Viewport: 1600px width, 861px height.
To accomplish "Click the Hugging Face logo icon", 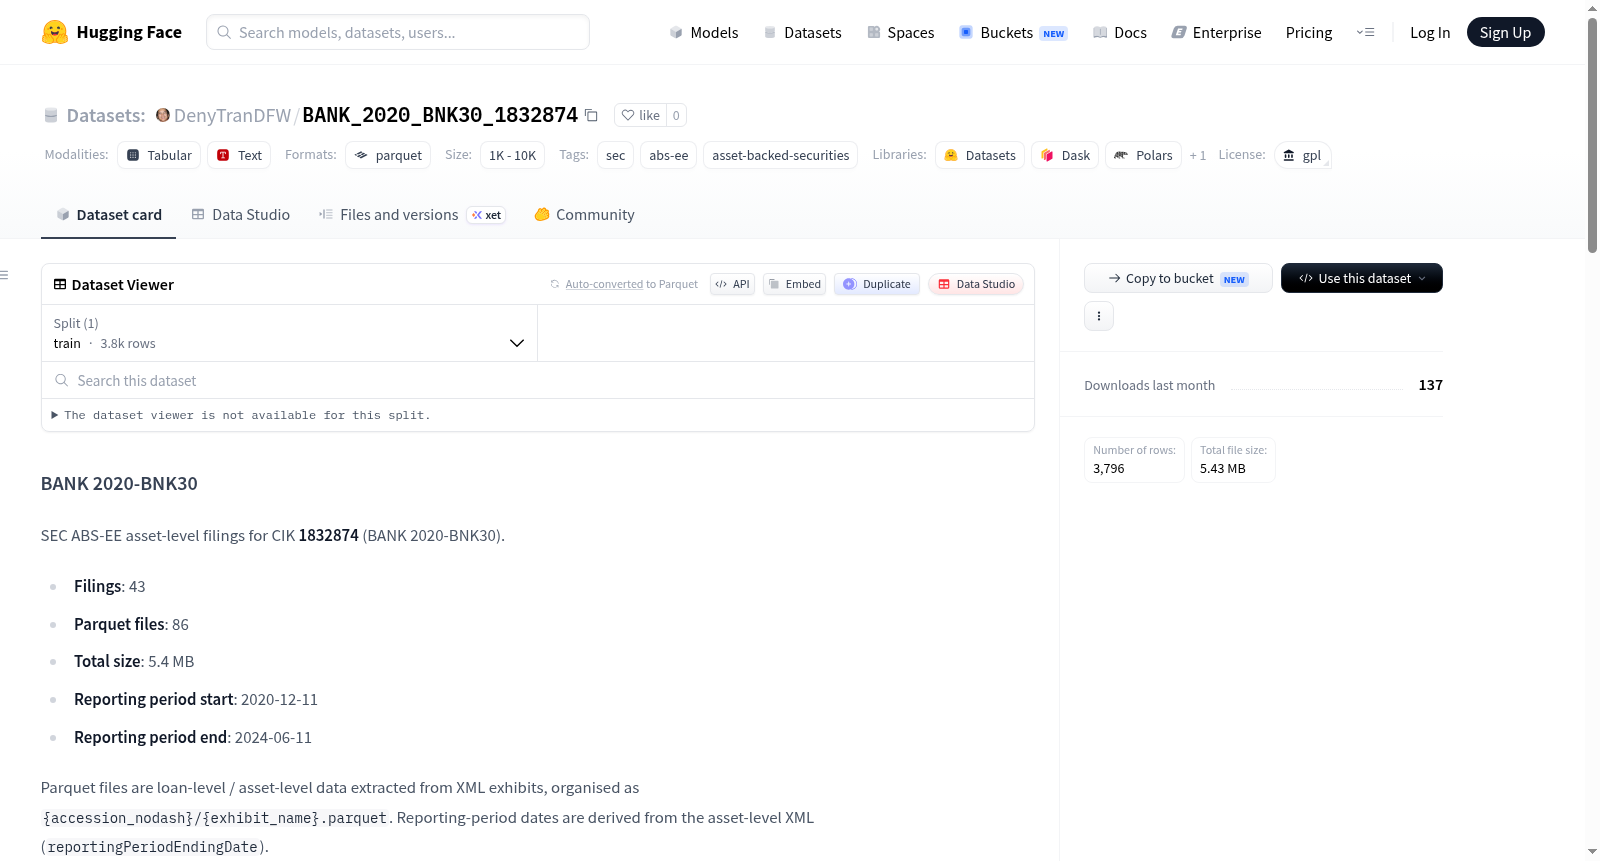I will click(55, 32).
